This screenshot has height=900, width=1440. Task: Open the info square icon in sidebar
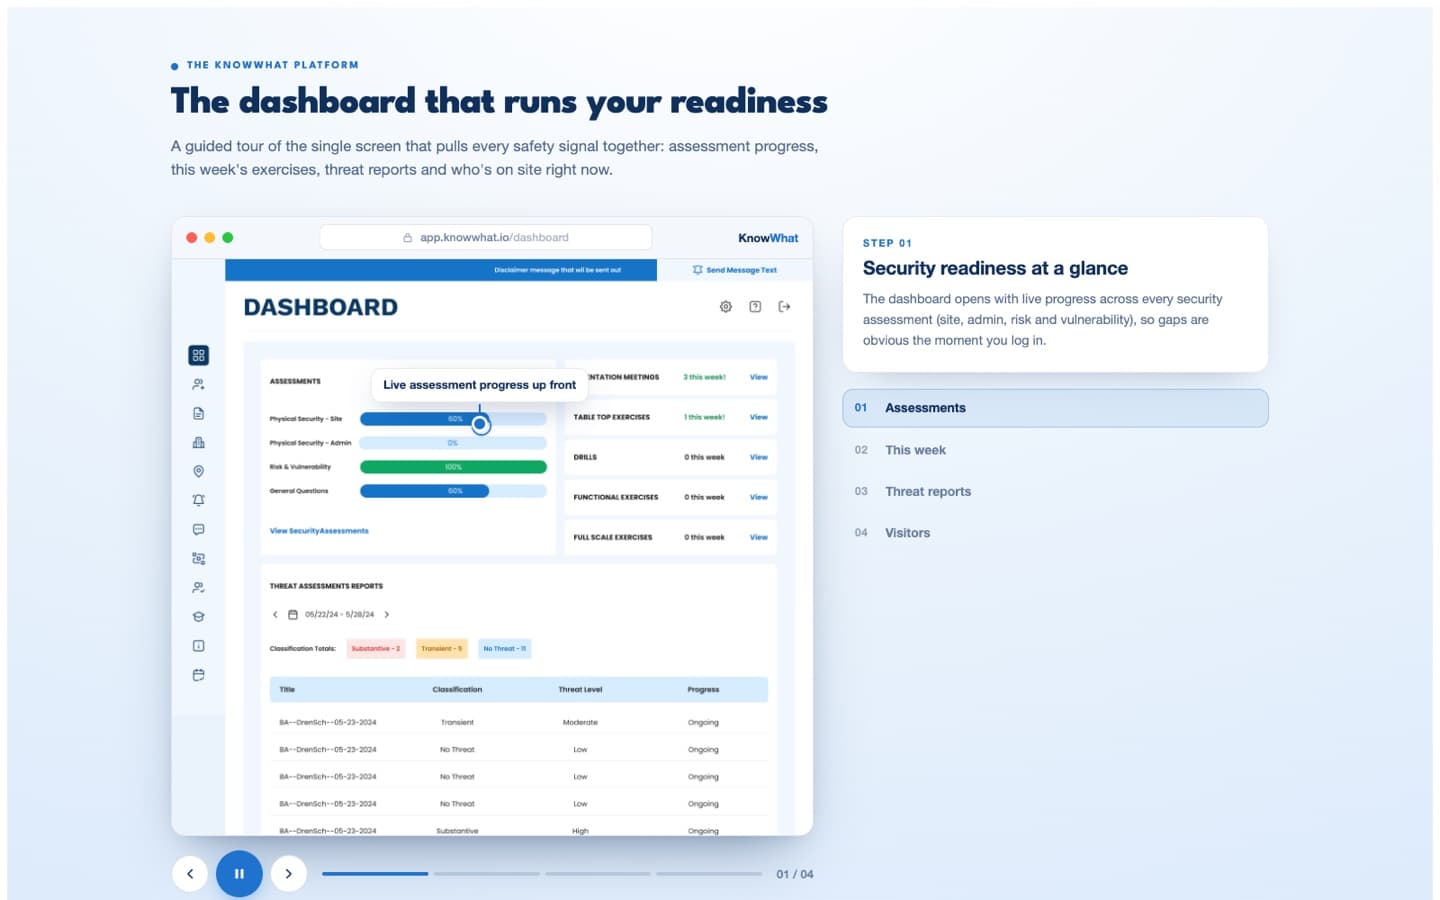coord(198,646)
